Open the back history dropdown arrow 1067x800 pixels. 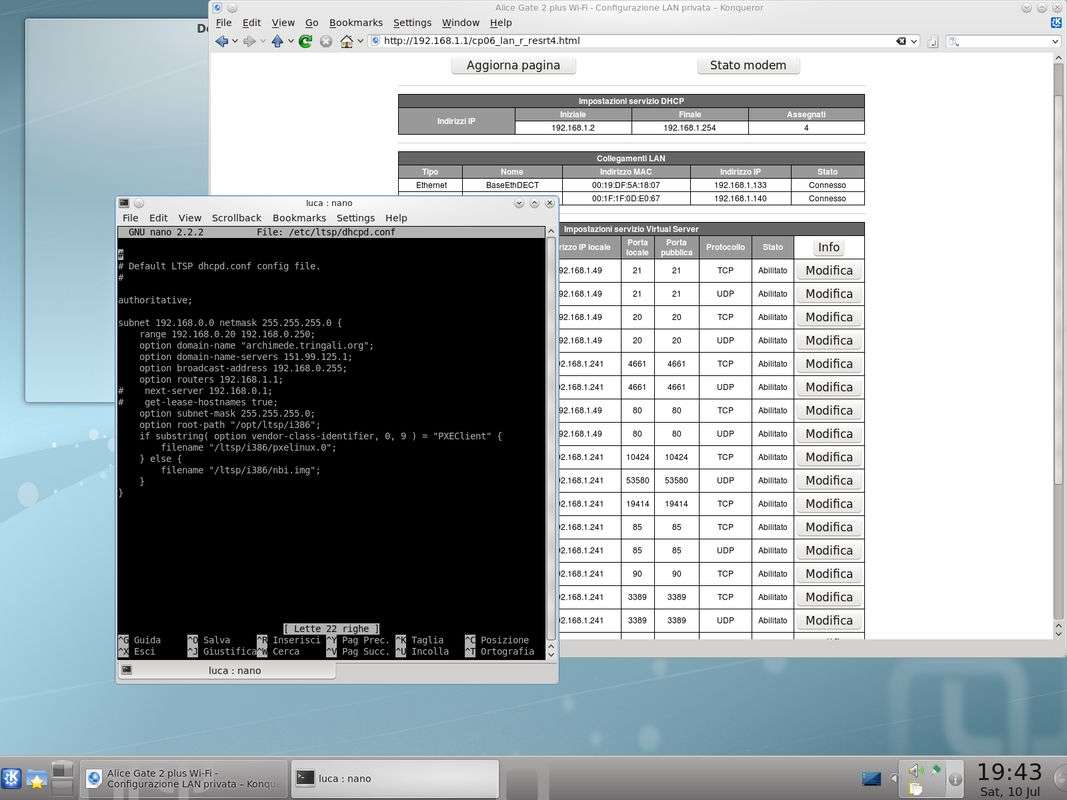coord(235,41)
